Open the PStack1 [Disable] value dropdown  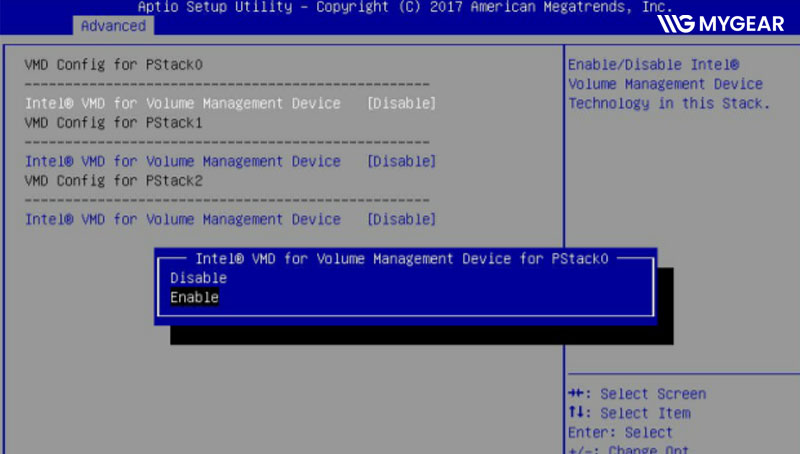tap(401, 161)
